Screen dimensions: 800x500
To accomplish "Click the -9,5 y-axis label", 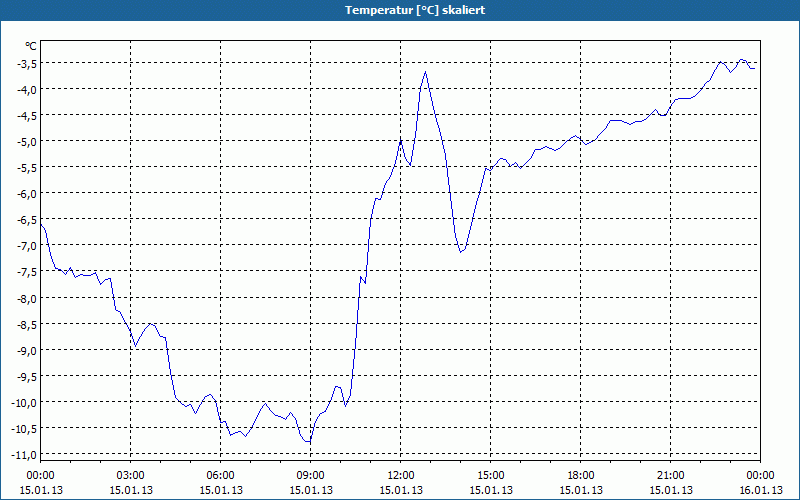I will pyautogui.click(x=27, y=376).
